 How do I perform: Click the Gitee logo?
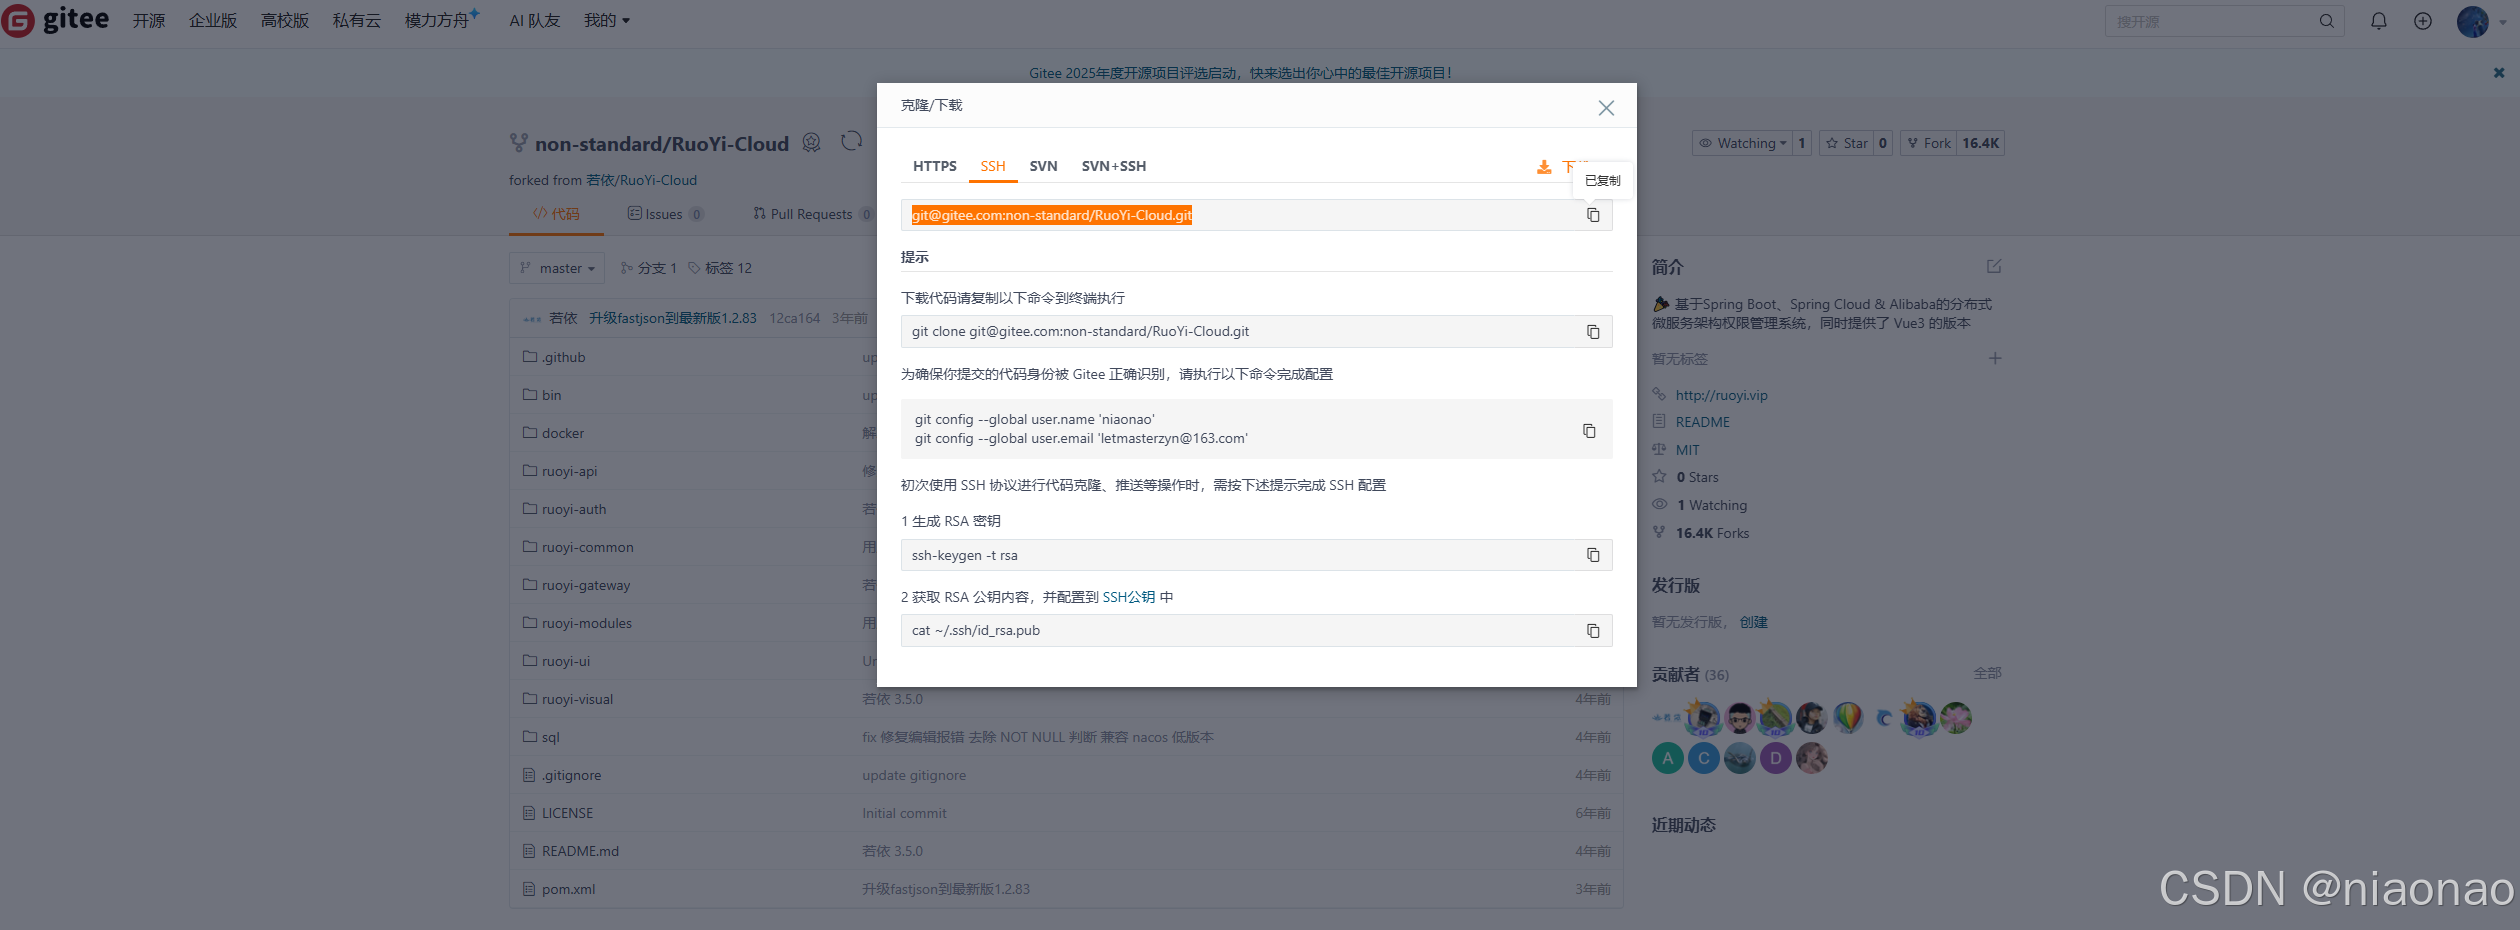[55, 19]
